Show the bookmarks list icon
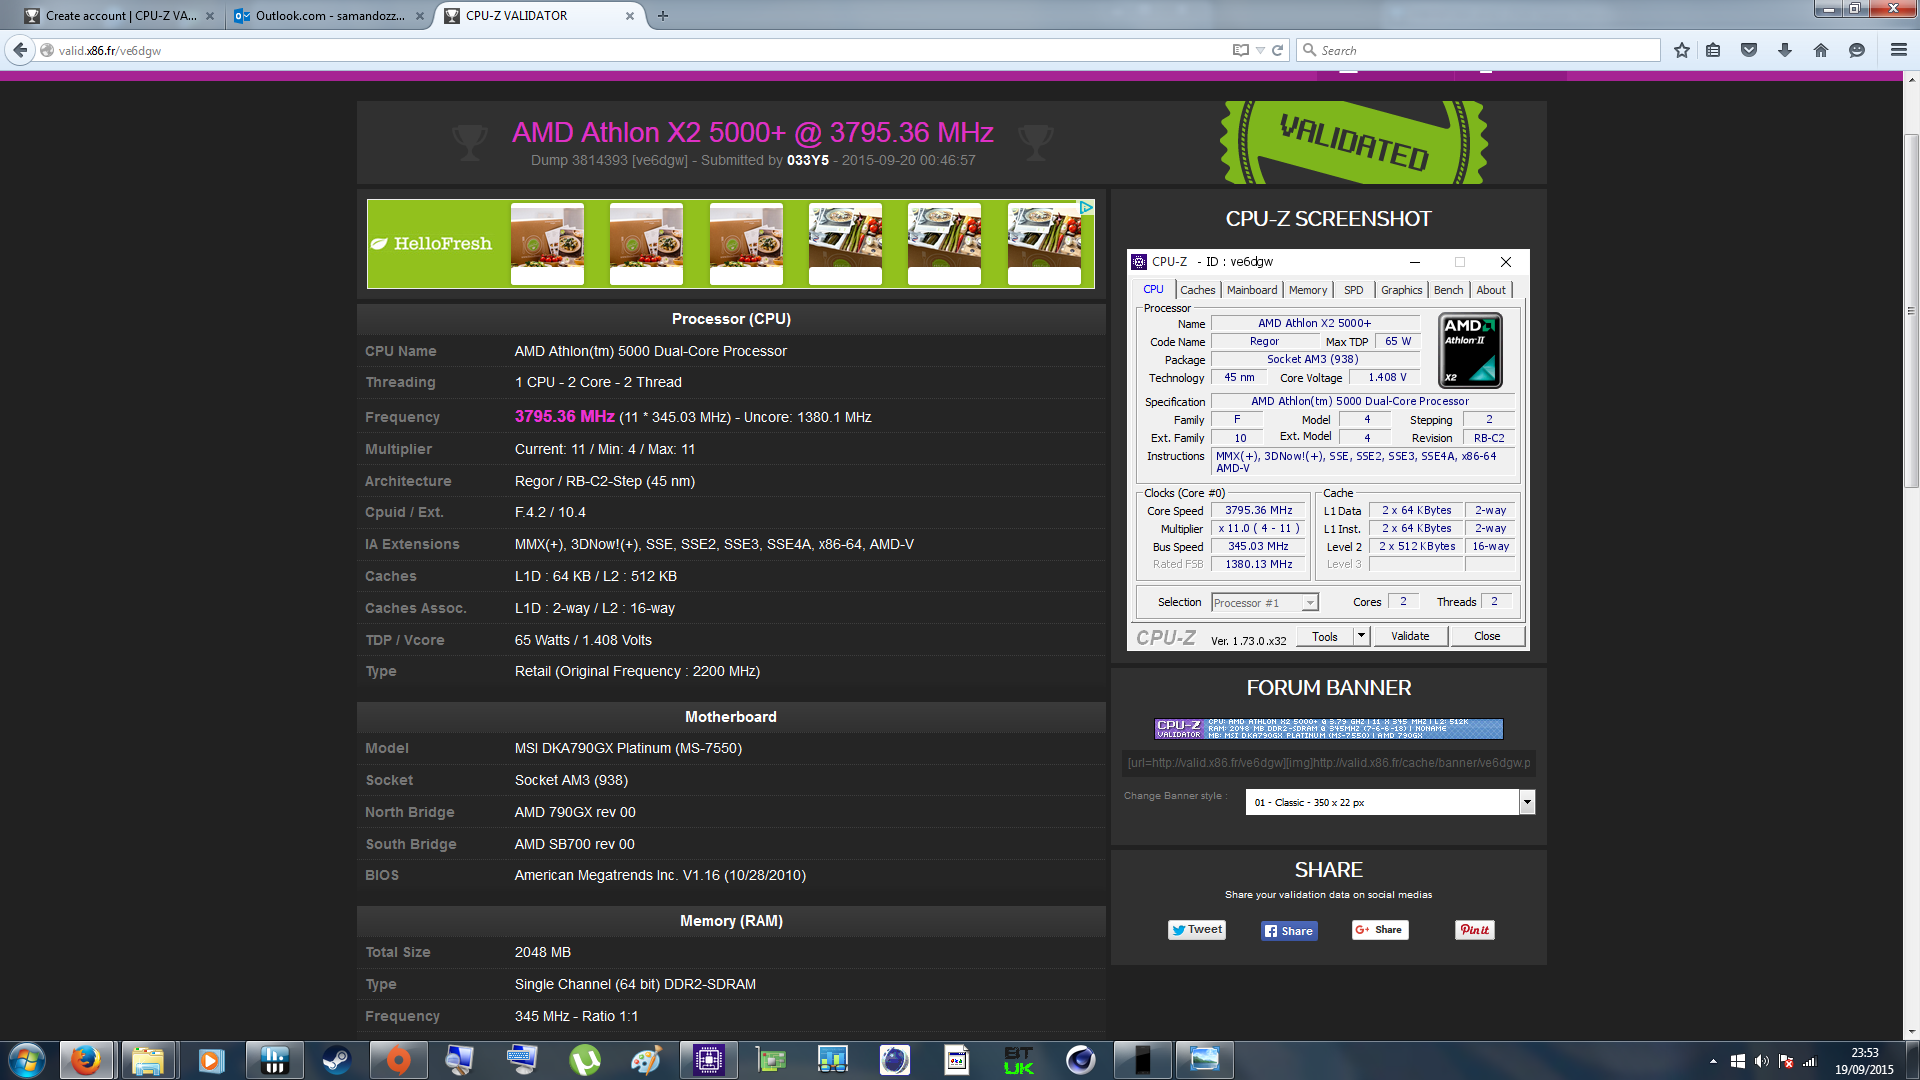The height and width of the screenshot is (1080, 1920). point(1714,50)
